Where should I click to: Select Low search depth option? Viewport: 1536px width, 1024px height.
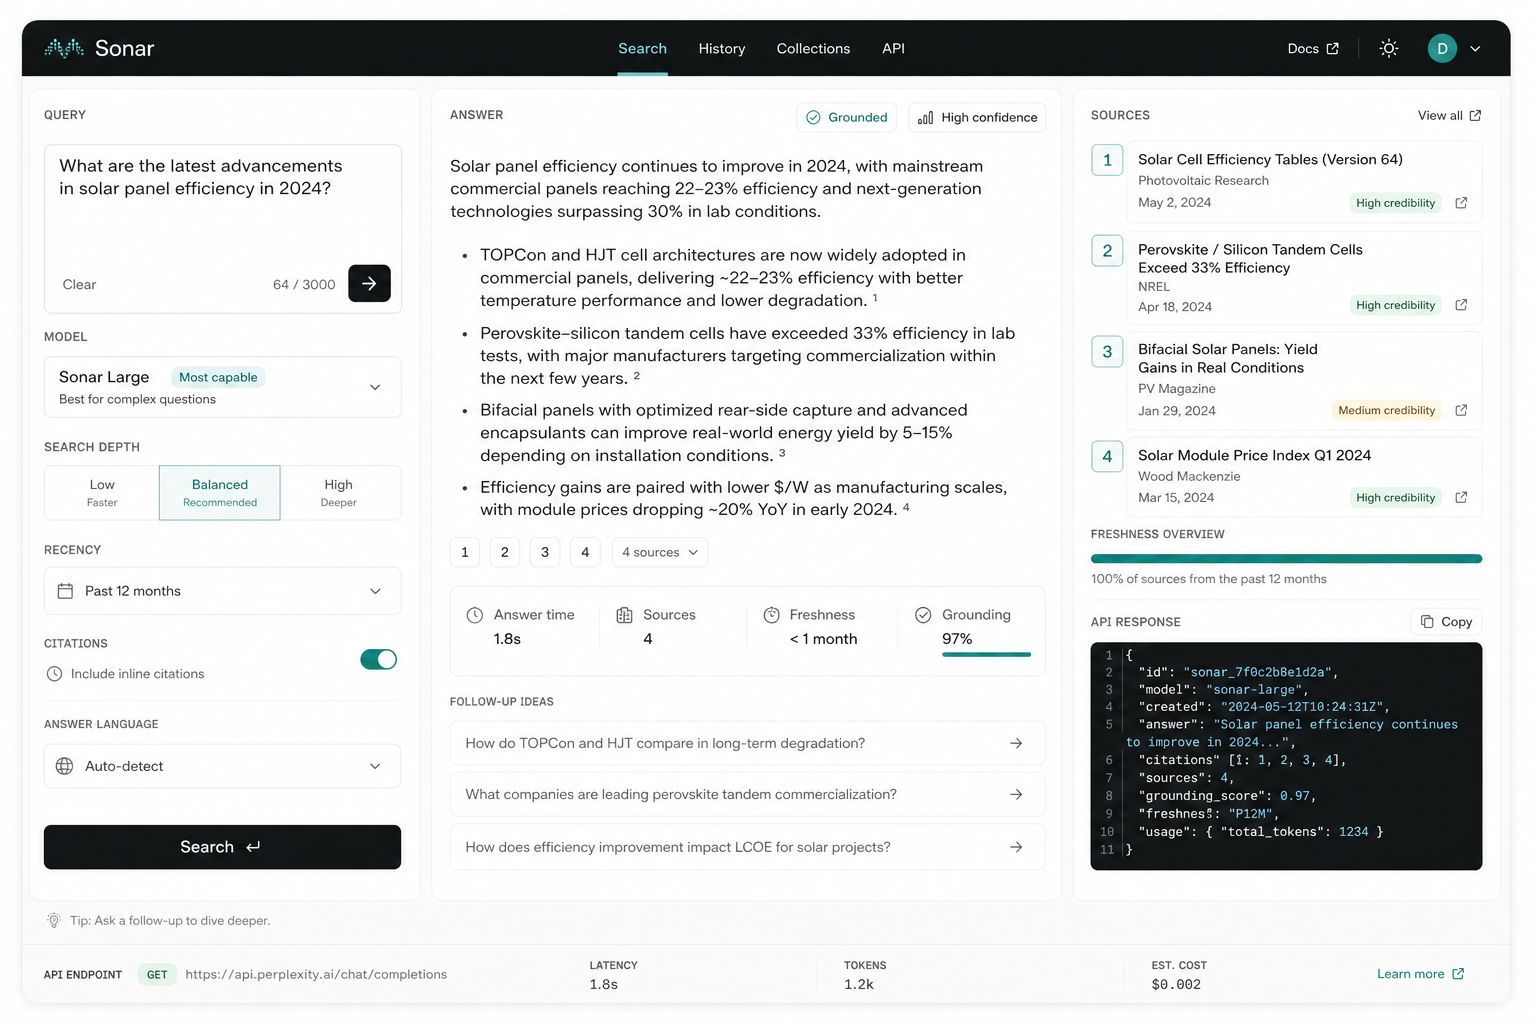[x=102, y=493]
